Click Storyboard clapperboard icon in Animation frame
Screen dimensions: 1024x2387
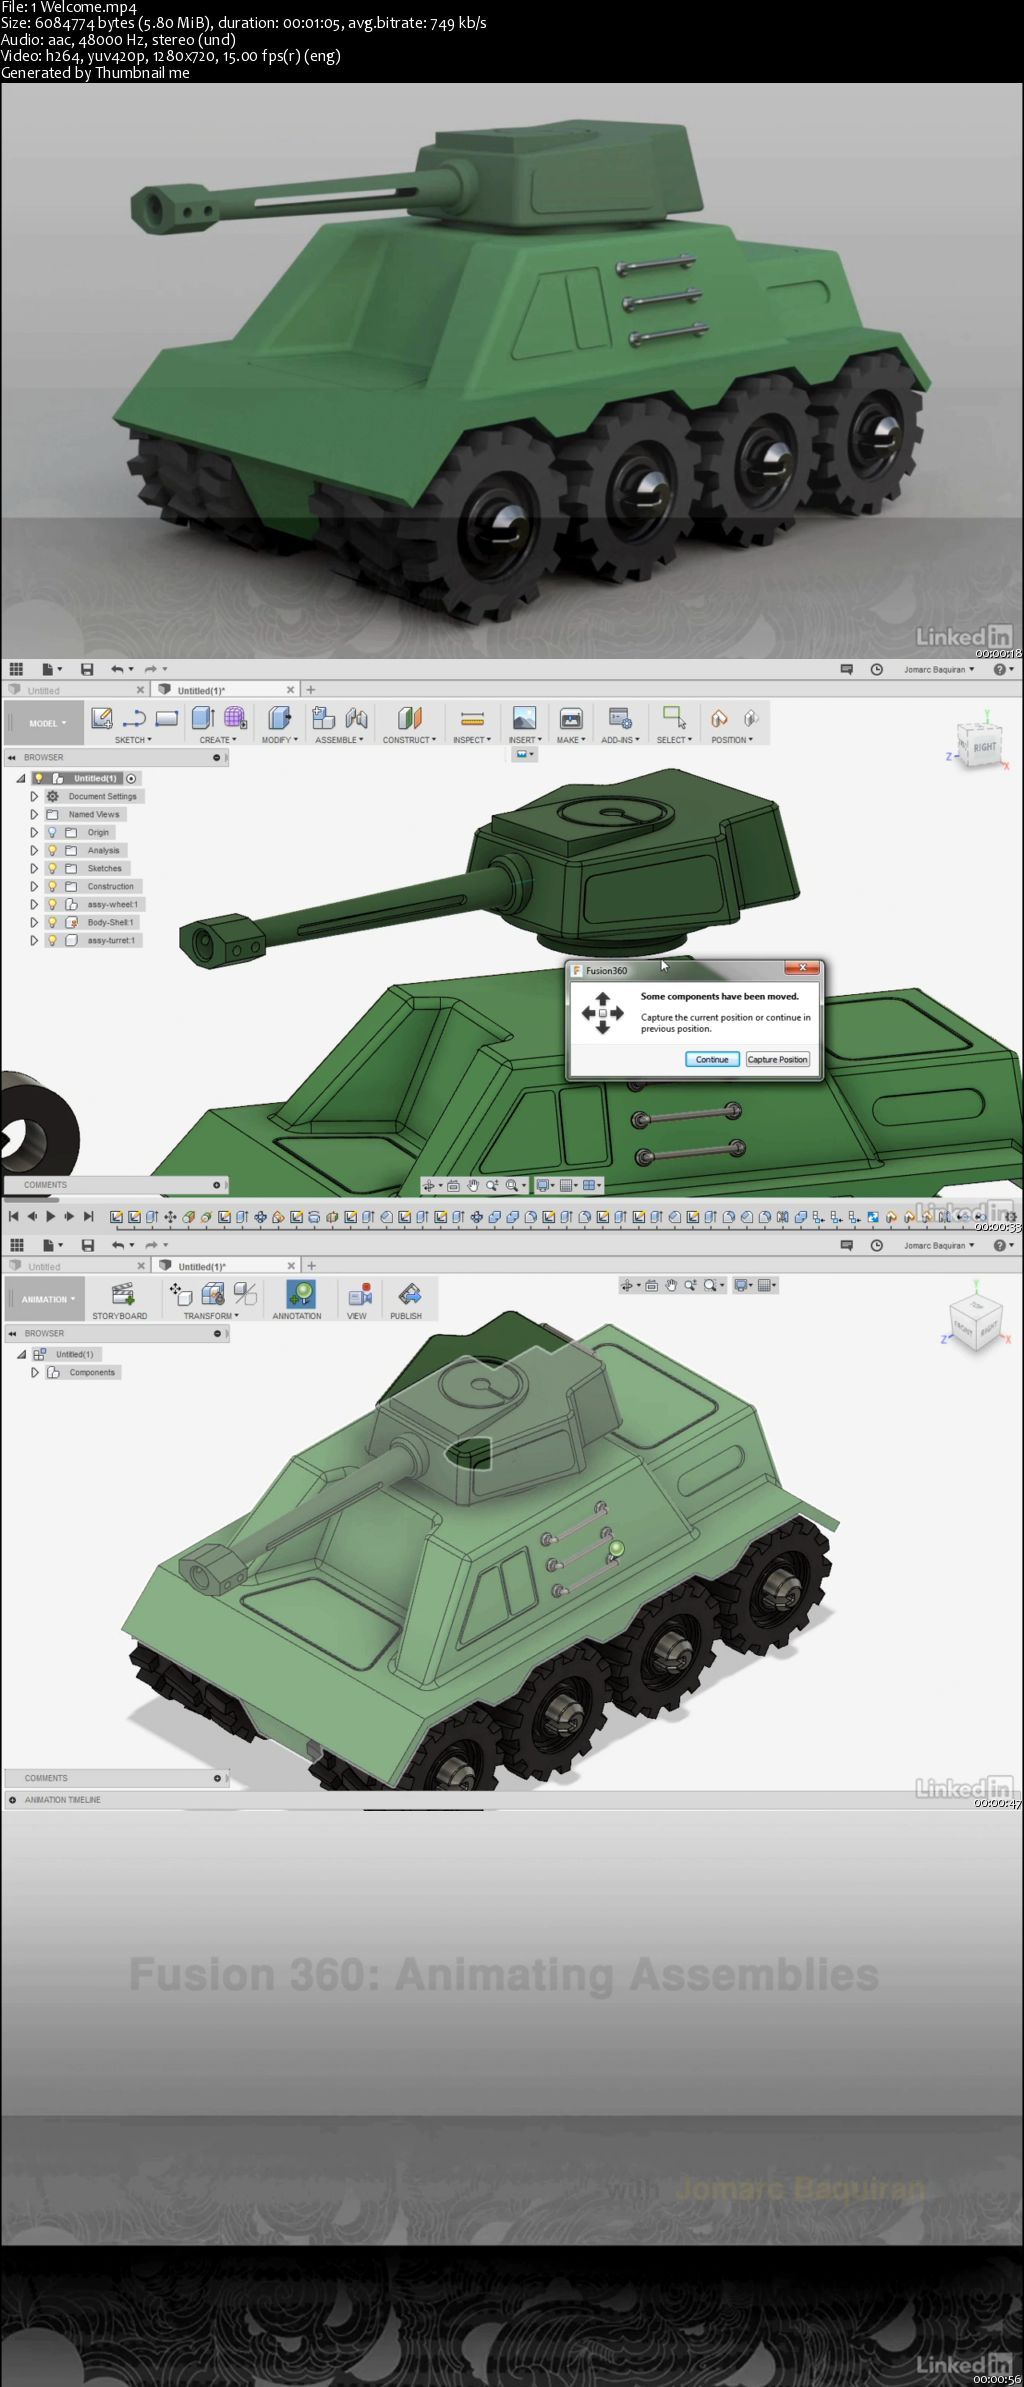[122, 1294]
